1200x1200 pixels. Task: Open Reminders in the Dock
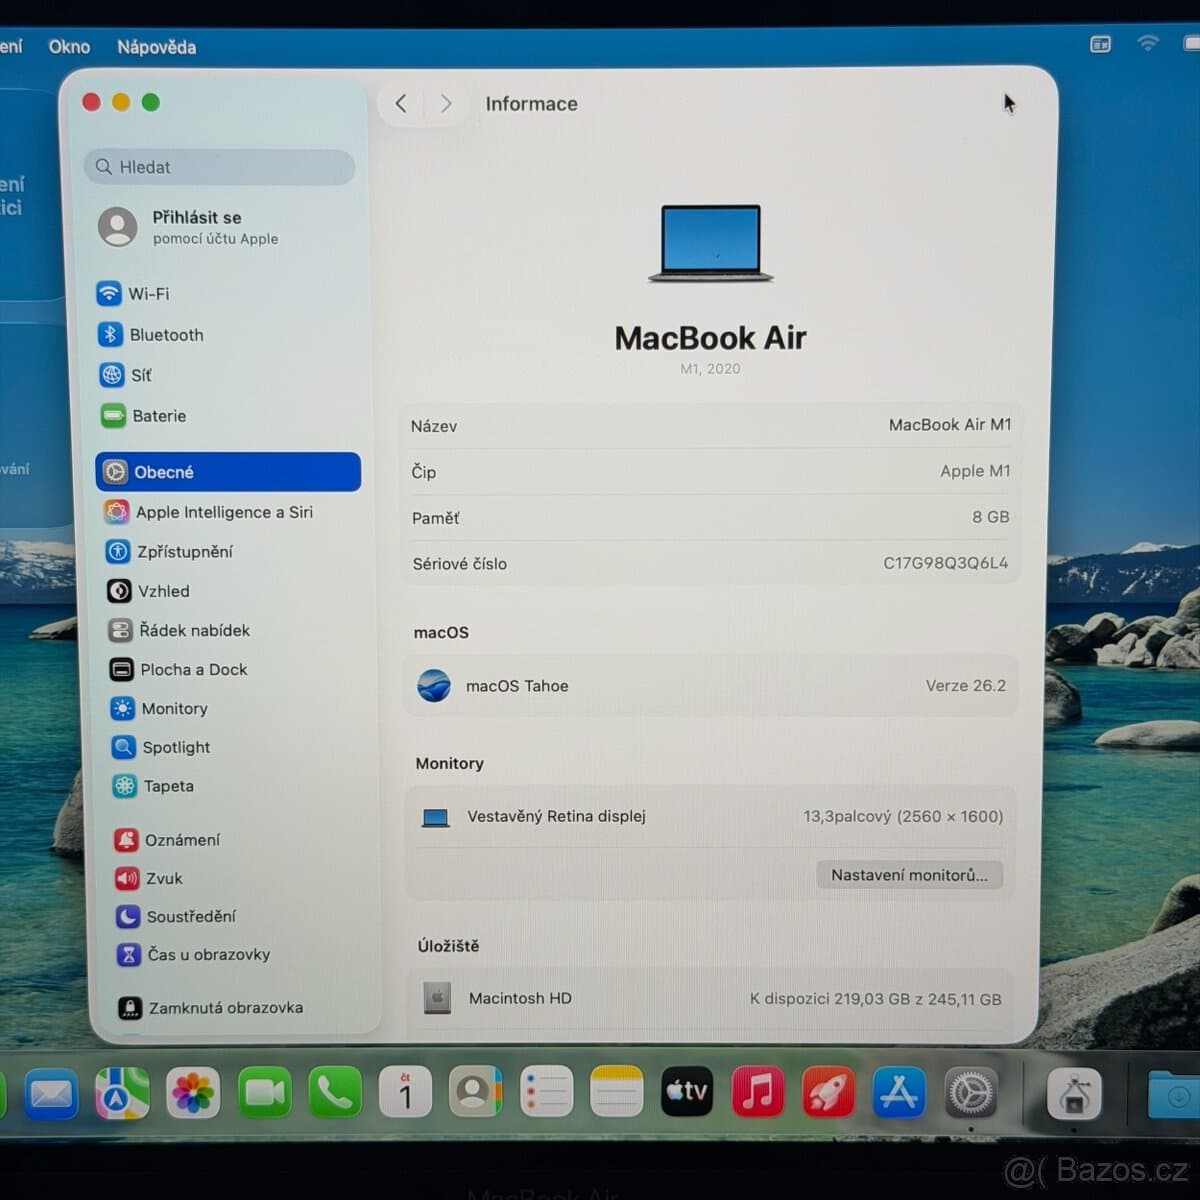[546, 1091]
